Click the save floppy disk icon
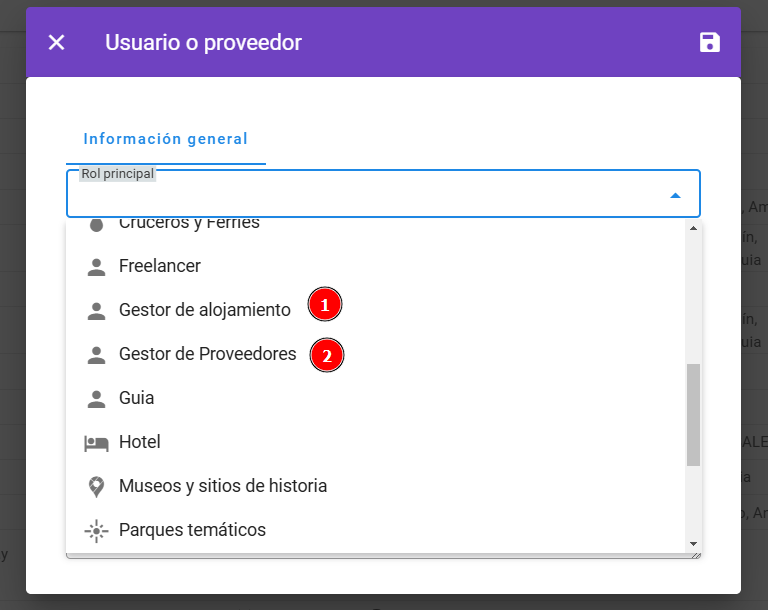This screenshot has width=768, height=610. point(709,42)
